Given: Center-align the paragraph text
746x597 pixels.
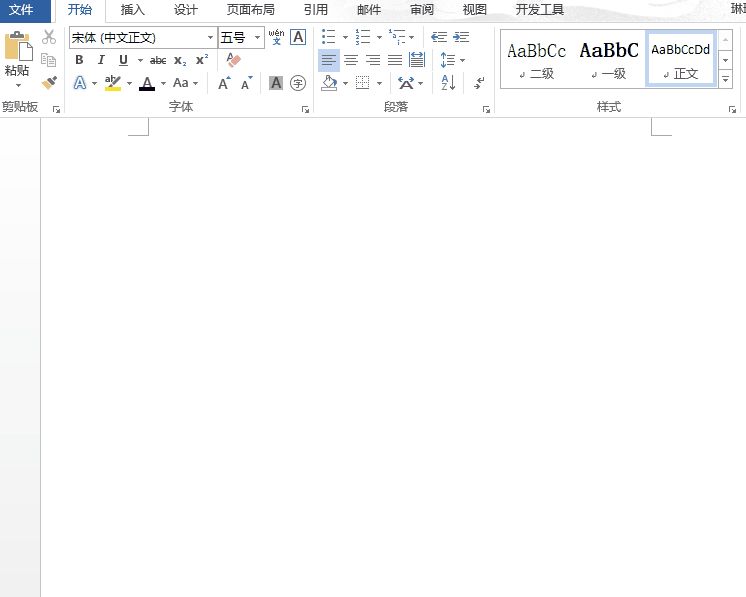Looking at the screenshot, I should coord(351,60).
